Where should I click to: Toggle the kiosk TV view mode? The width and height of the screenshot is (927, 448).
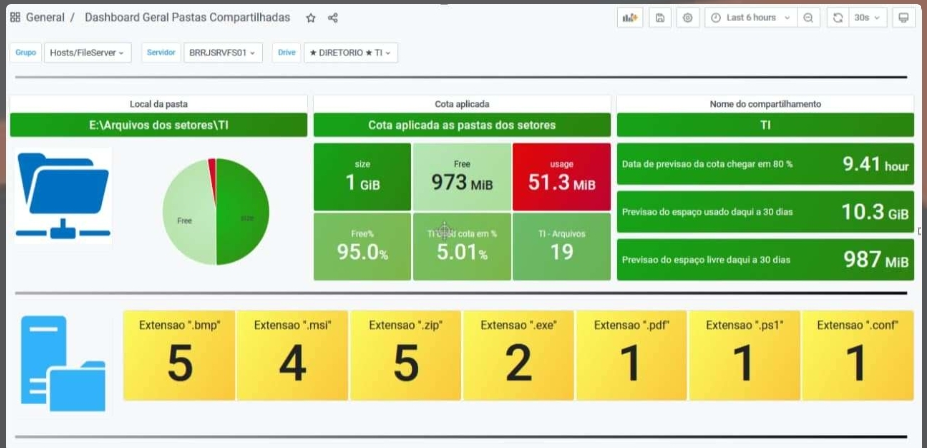[903, 18]
